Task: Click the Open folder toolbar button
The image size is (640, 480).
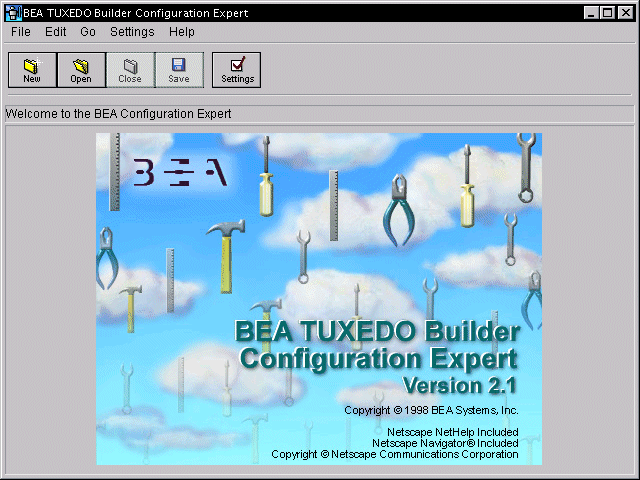Action: click(81, 70)
